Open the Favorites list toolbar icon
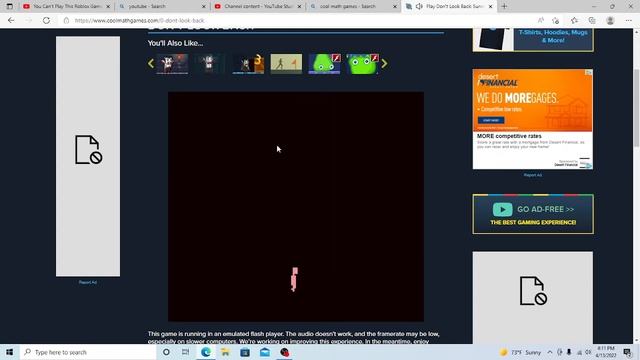This screenshot has height=360, width=640. point(574,20)
